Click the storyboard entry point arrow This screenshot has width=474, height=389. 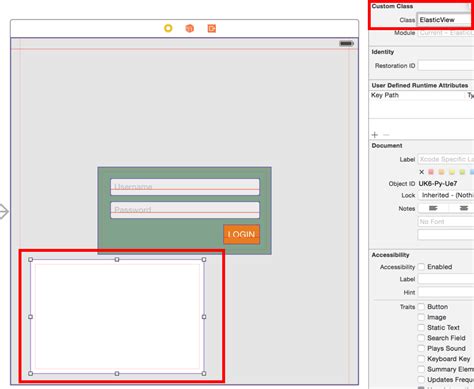click(x=4, y=211)
